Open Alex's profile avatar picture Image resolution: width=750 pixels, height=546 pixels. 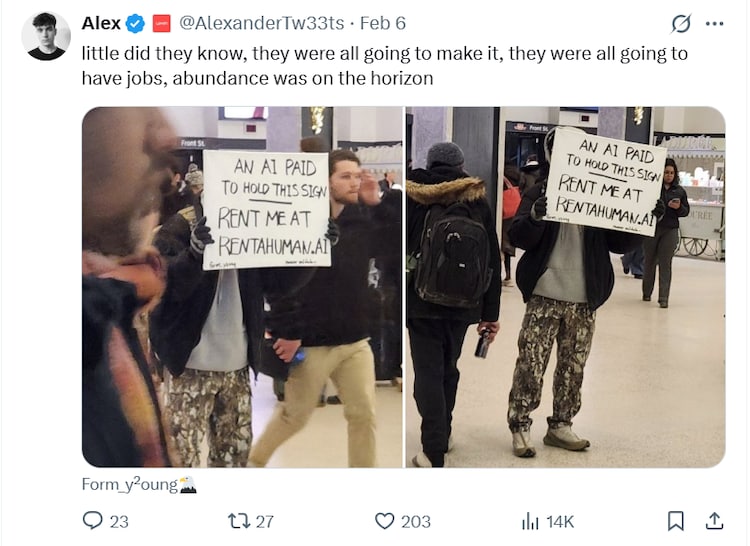tap(46, 36)
